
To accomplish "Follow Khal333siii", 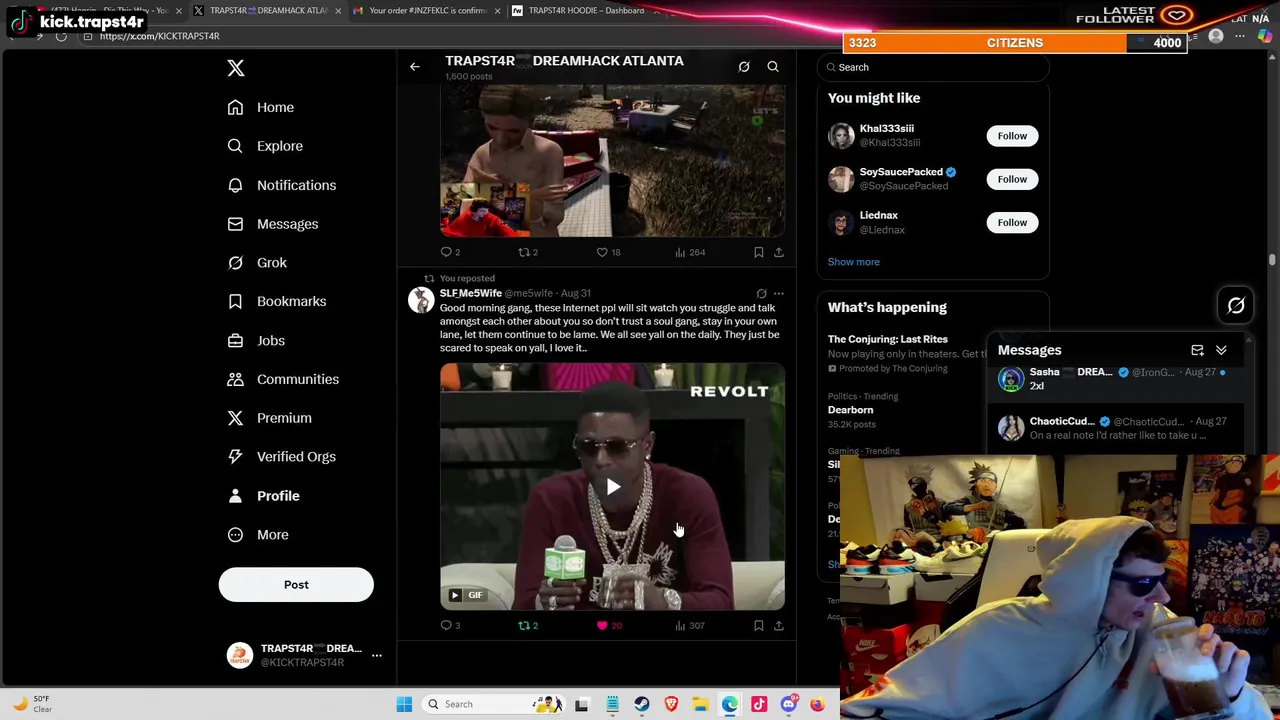I will [x=1012, y=136].
